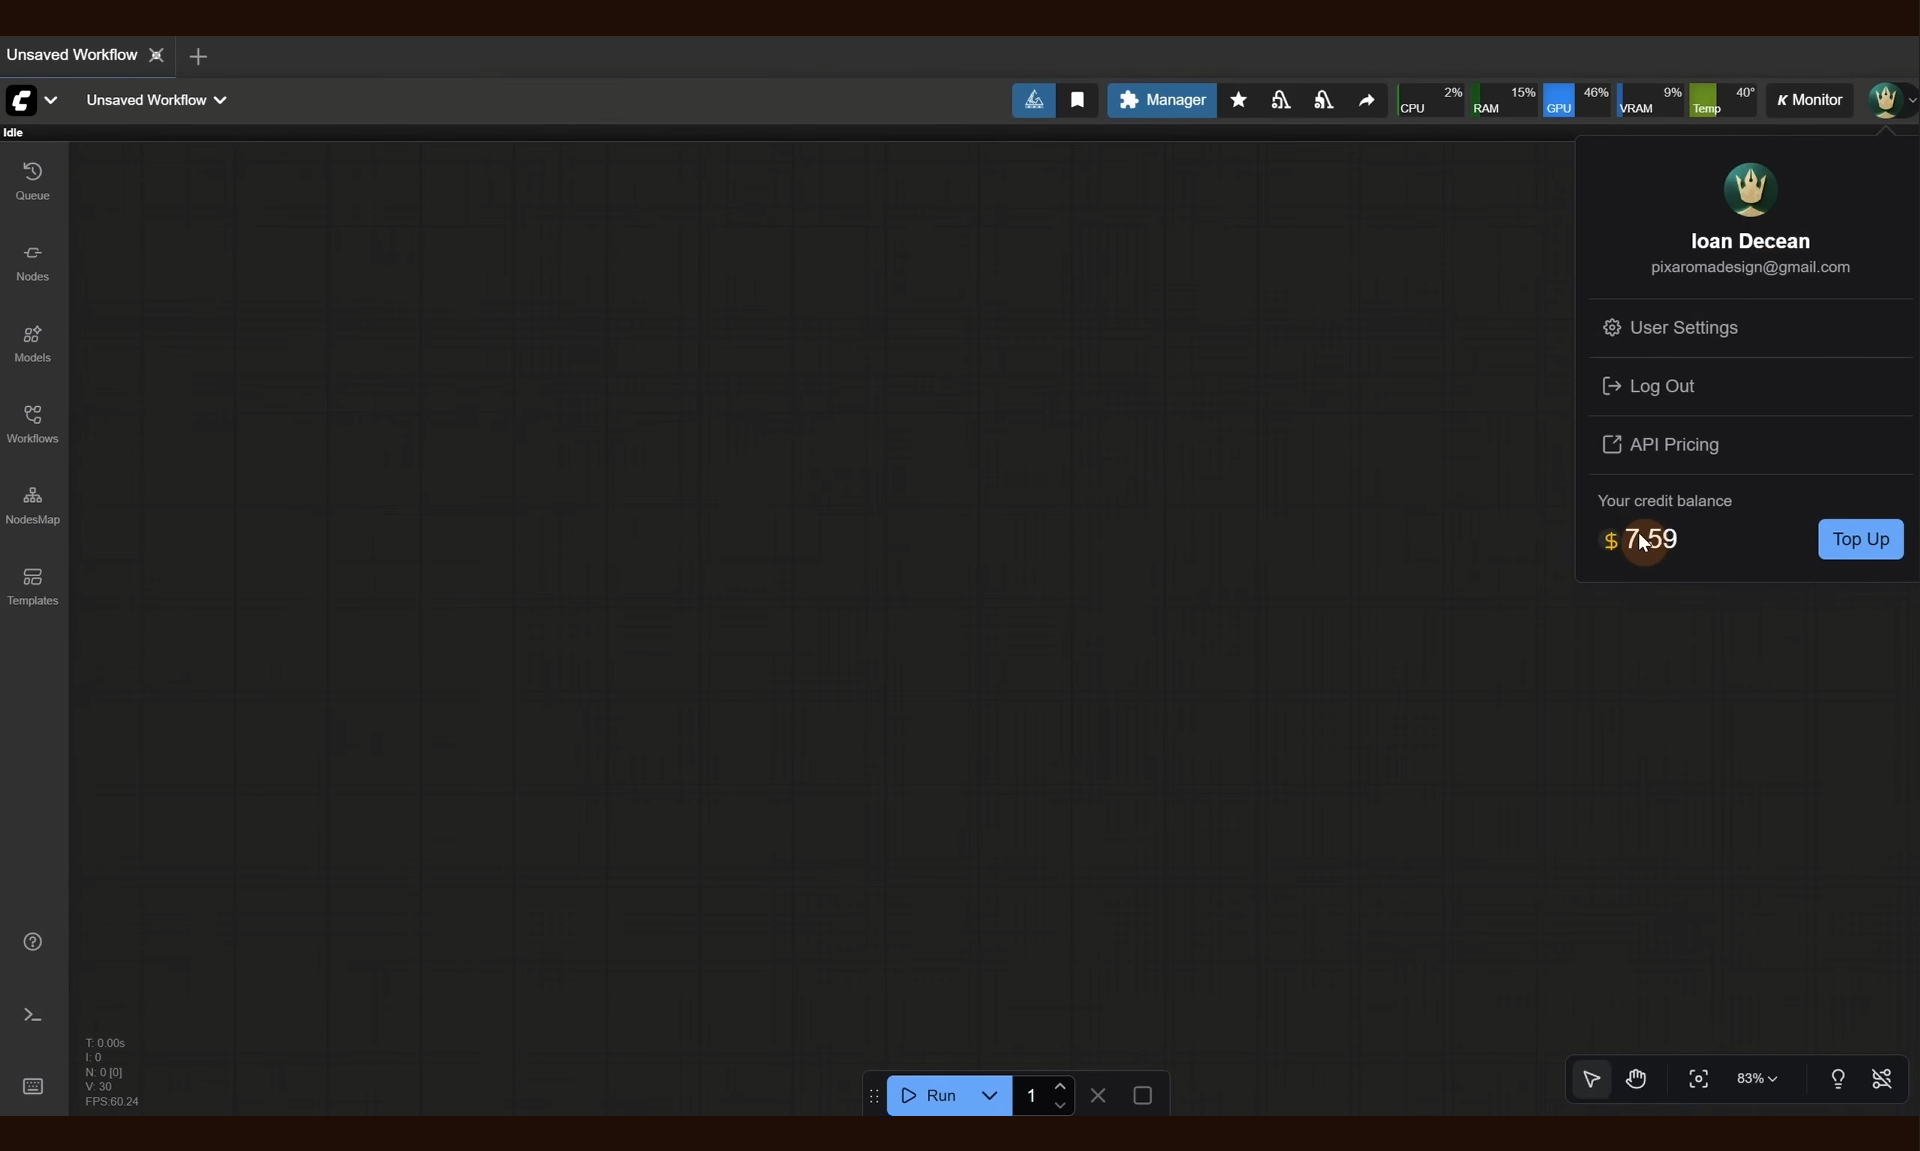Toggle the bottom console terminal icon
The image size is (1920, 1151).
coord(32,1015)
